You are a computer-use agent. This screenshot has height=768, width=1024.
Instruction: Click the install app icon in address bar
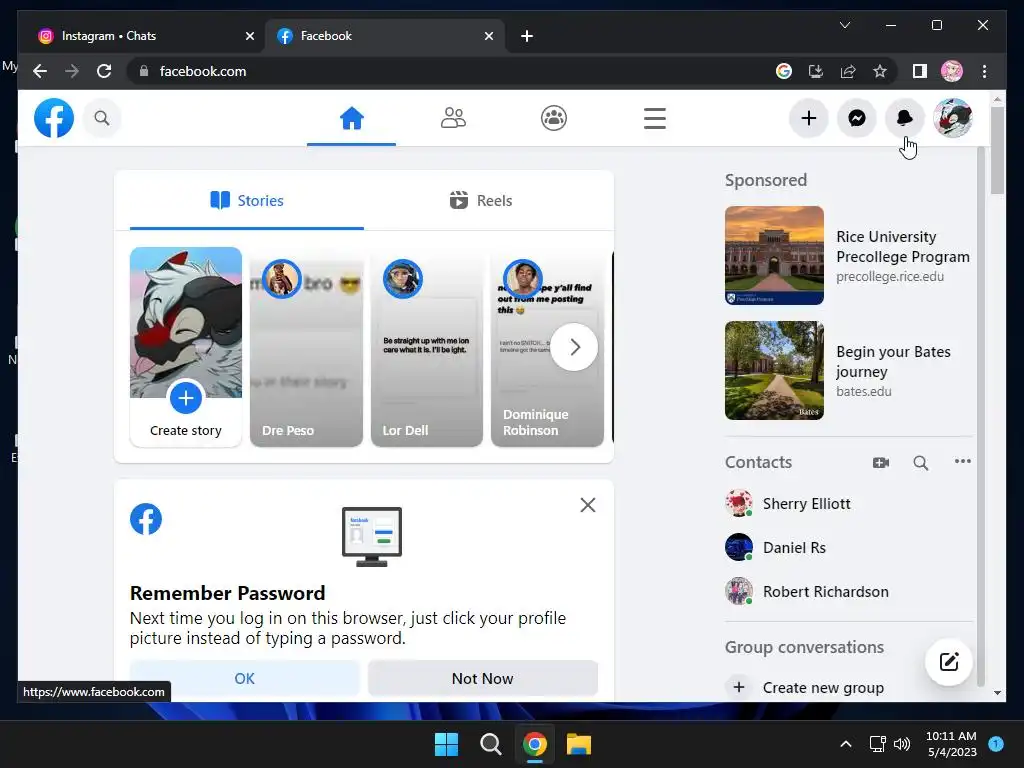click(816, 71)
